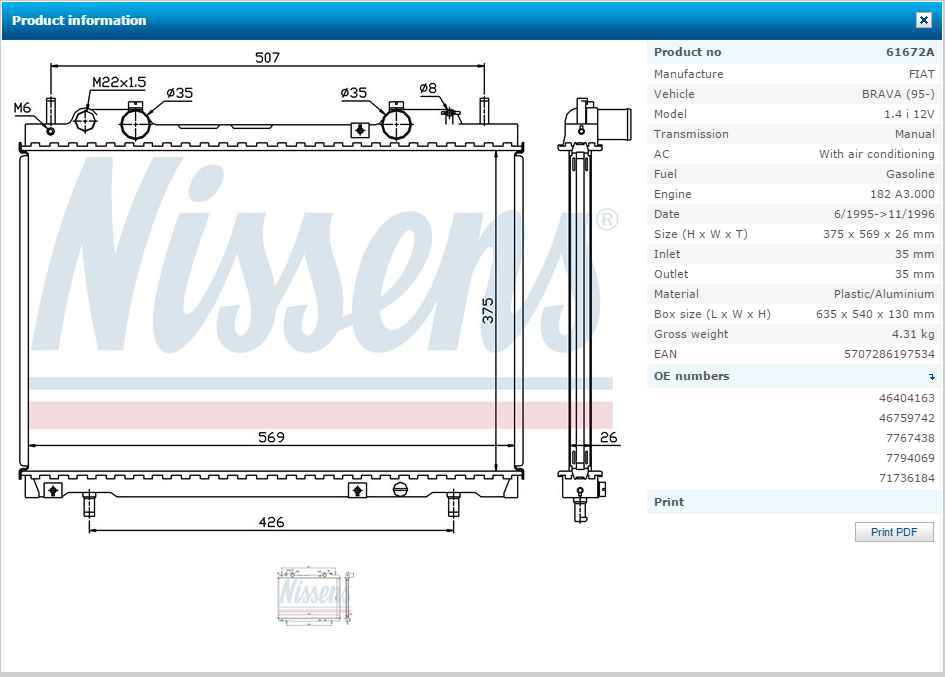Click the Vehicle value BRAVA (95-)
Screen dimensions: 945x677
coord(898,93)
